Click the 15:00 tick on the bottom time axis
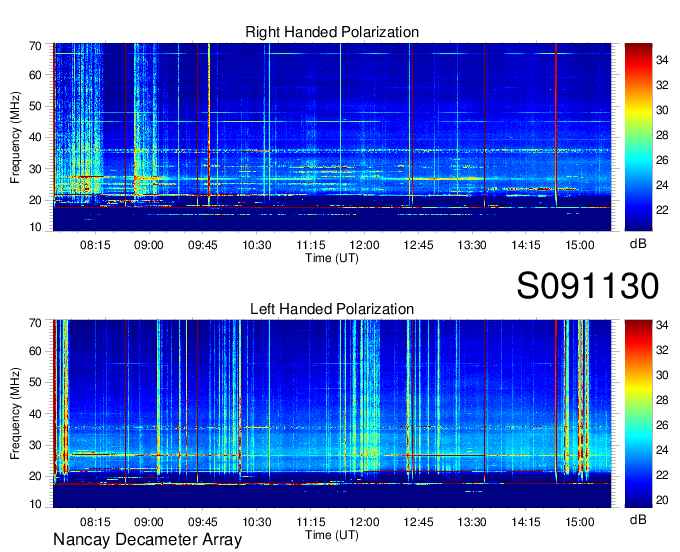Viewport: 680px width, 552px height. (x=580, y=522)
